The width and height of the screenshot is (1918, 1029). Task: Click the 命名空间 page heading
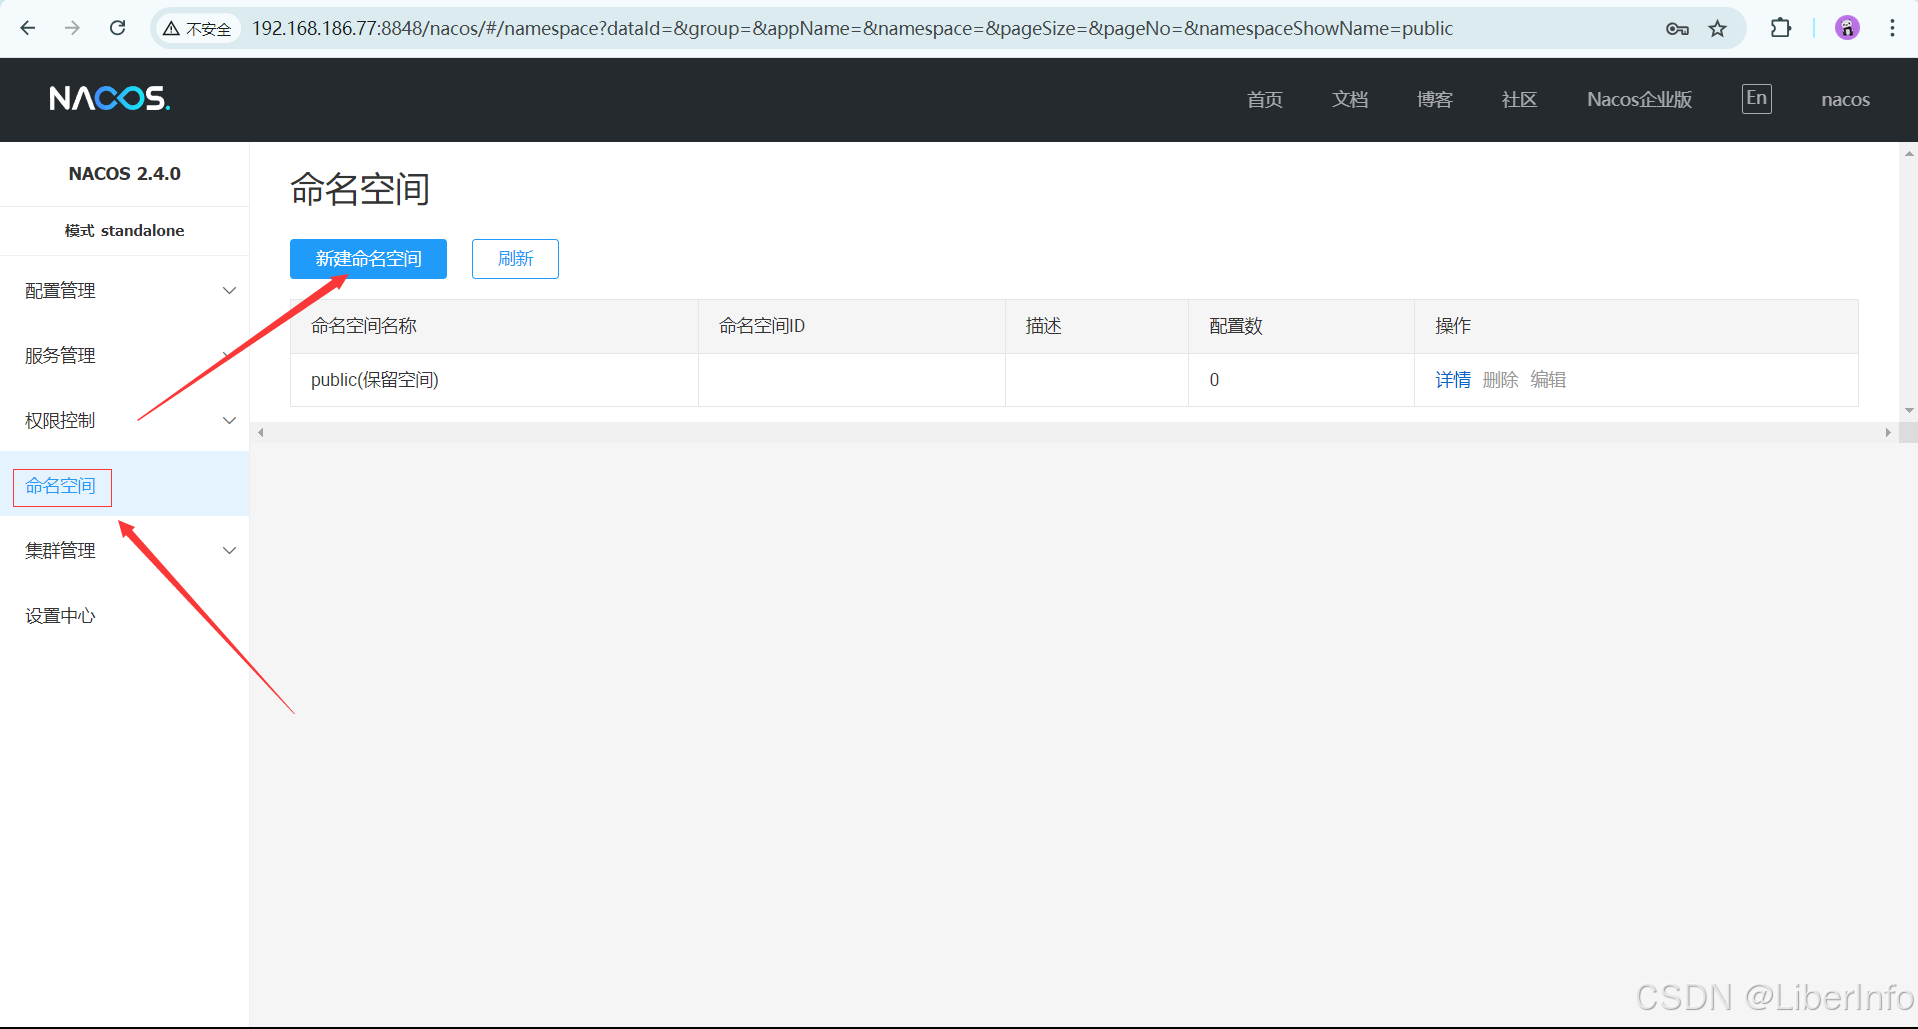click(x=360, y=189)
